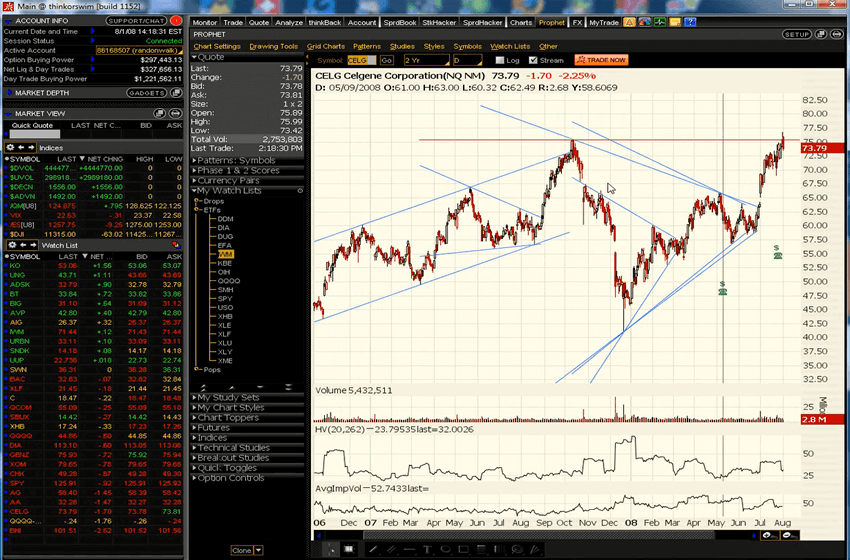Image resolution: width=850 pixels, height=560 pixels.
Task: Expand the Currency Pairs section
Action: click(195, 181)
